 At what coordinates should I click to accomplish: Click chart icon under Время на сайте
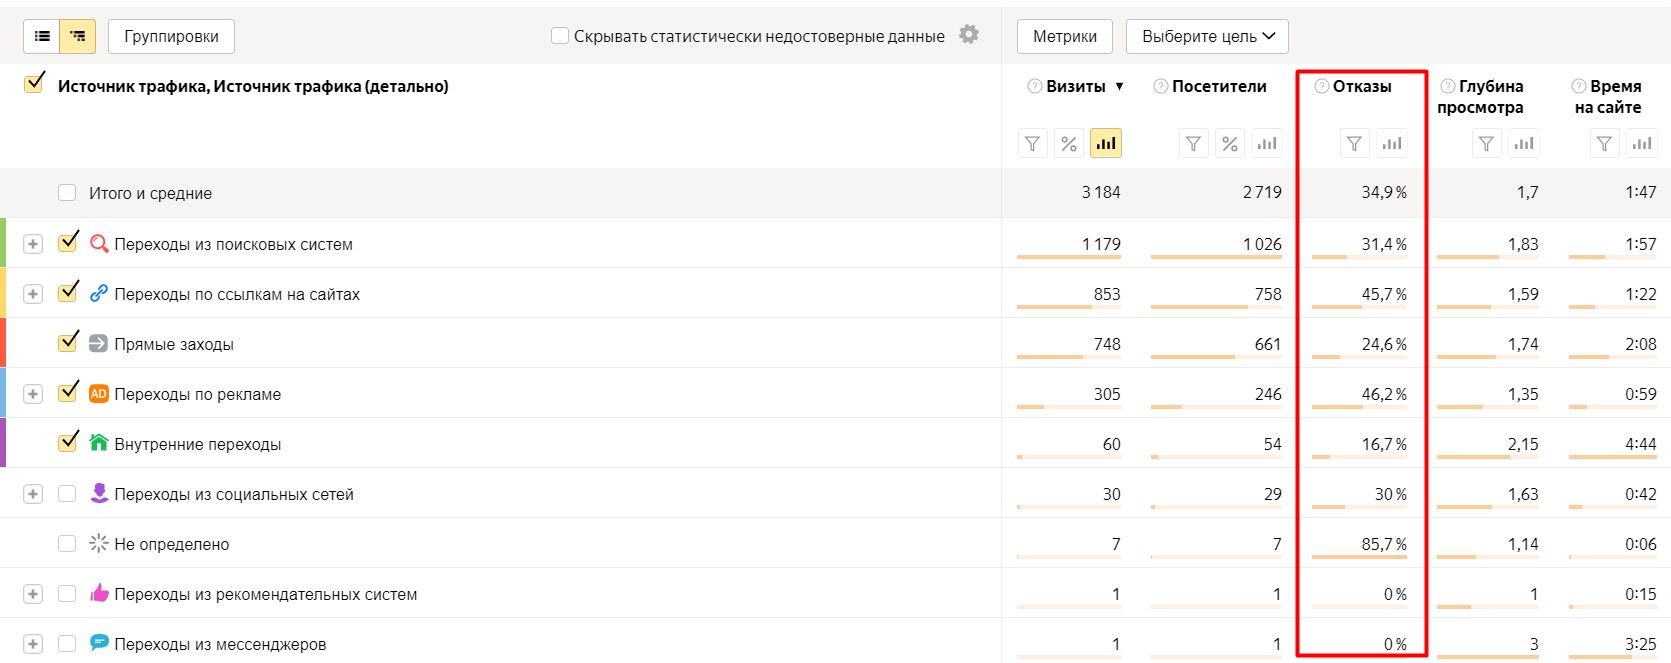click(1641, 144)
